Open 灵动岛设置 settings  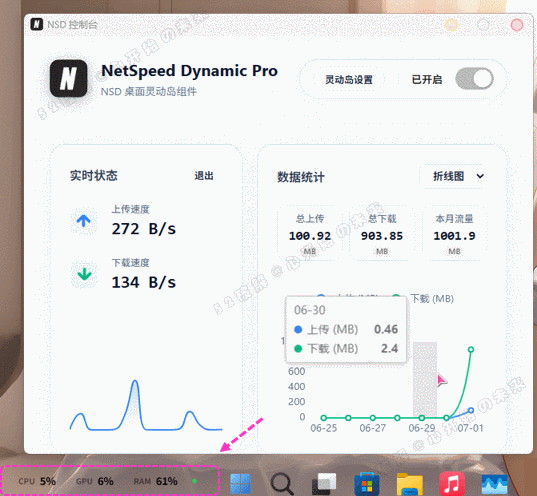pyautogui.click(x=349, y=79)
